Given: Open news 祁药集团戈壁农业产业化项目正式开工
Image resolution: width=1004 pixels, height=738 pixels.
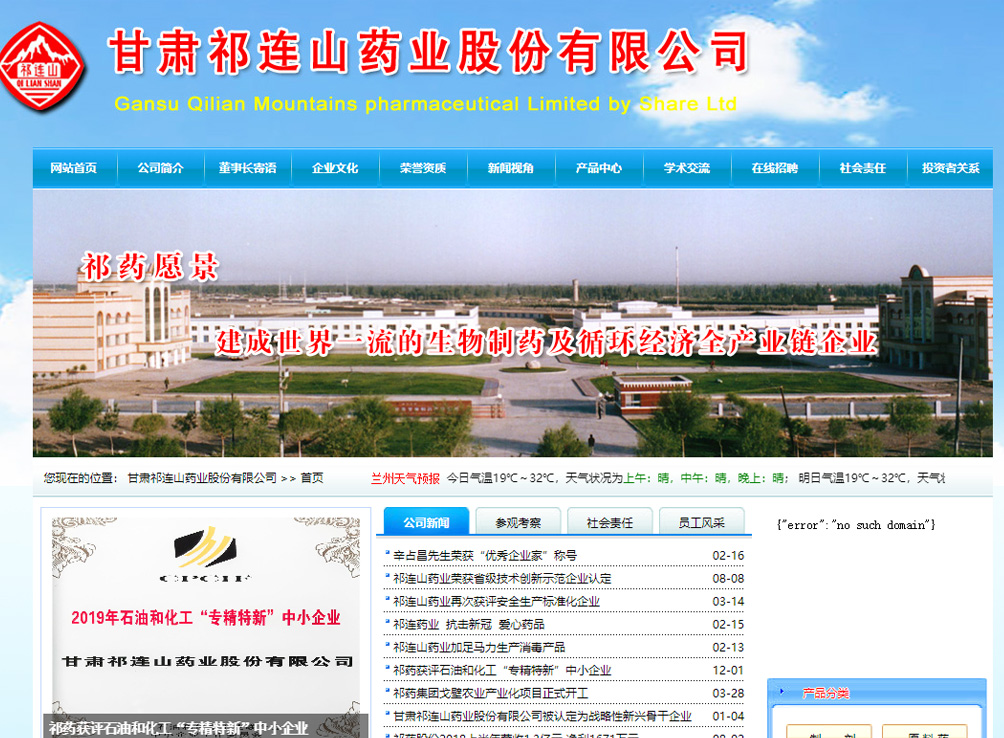Looking at the screenshot, I should (490, 693).
